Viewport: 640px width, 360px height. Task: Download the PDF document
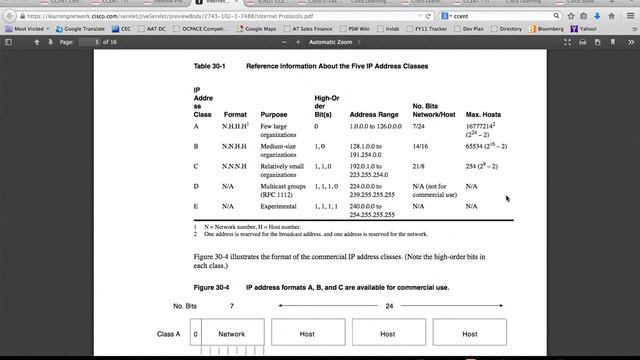[598, 42]
